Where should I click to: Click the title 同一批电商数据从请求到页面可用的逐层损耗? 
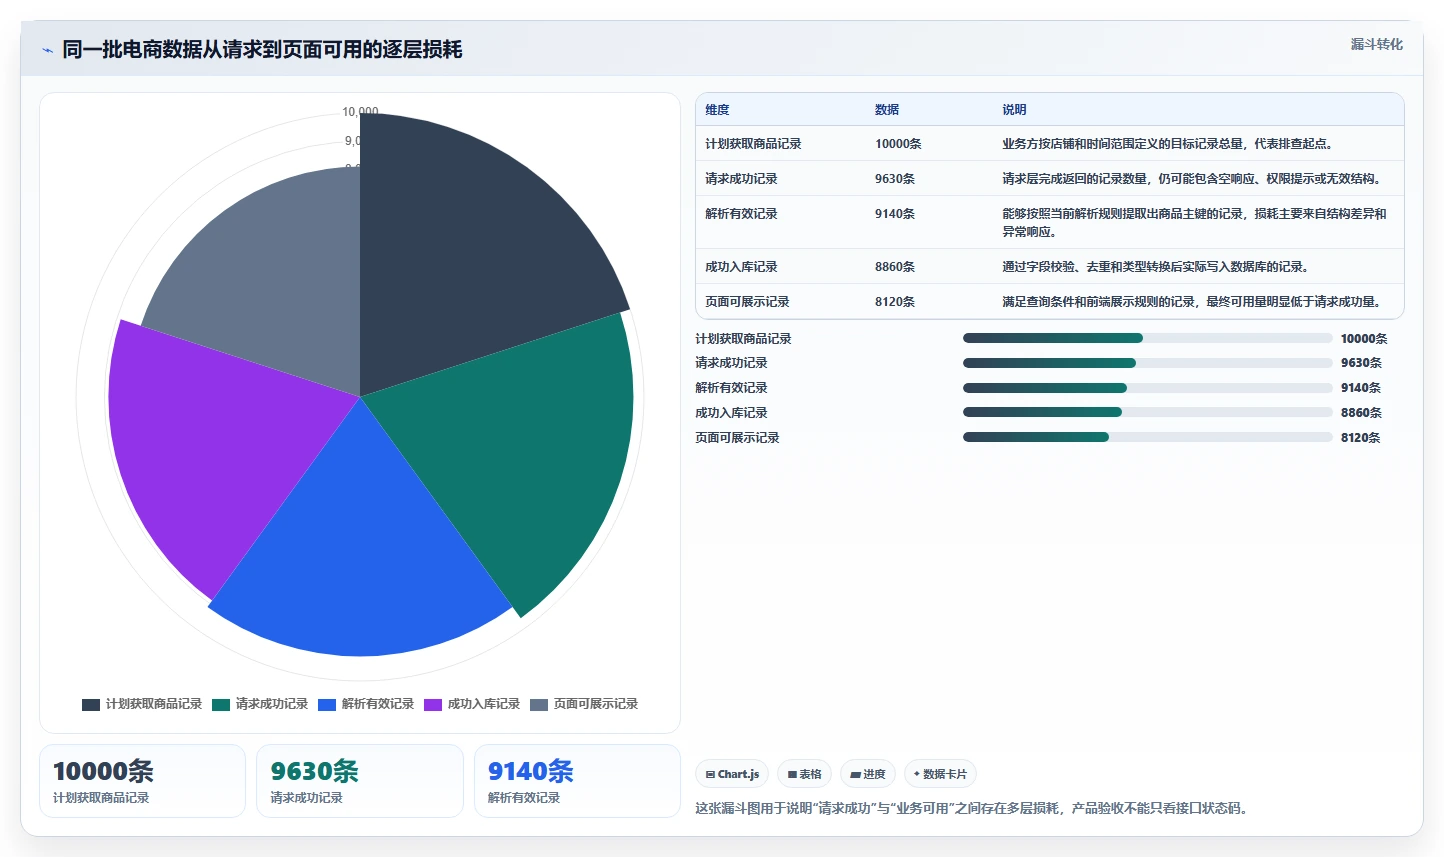click(262, 50)
